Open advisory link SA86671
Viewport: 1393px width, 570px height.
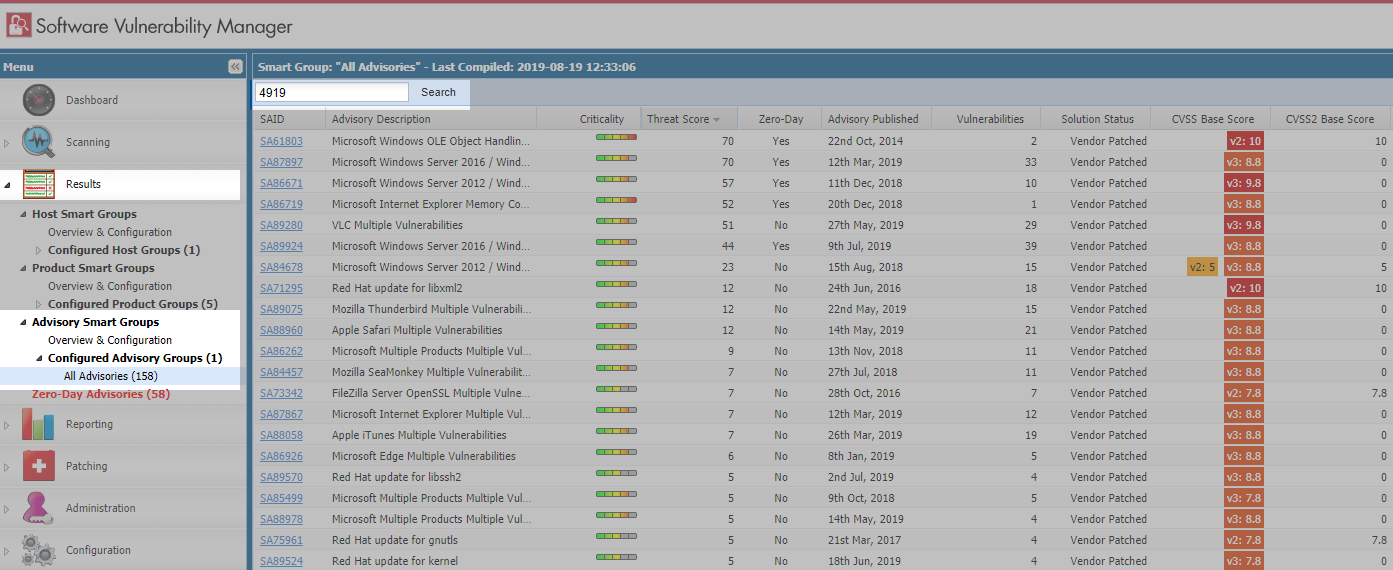pyautogui.click(x=281, y=183)
